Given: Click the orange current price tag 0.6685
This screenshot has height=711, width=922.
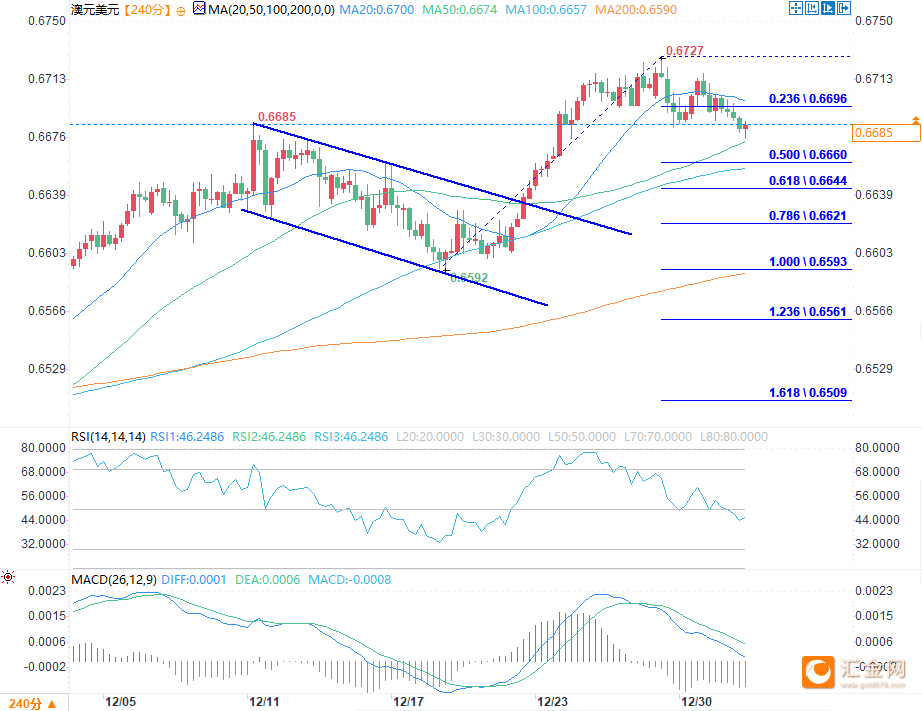Looking at the screenshot, I should (x=886, y=132).
